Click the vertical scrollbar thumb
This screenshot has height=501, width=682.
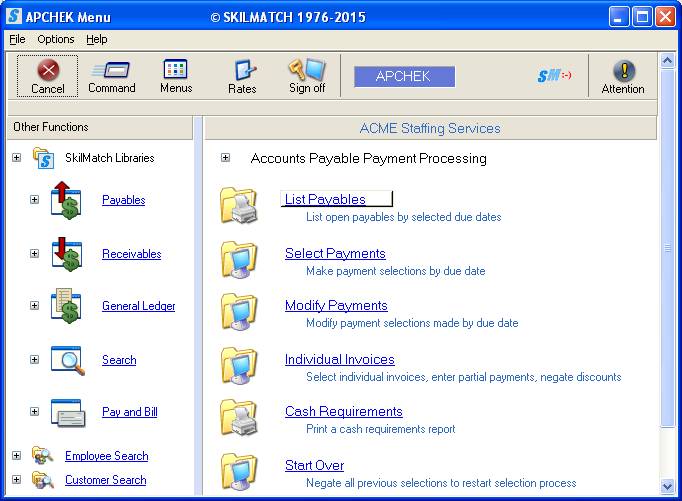[667, 248]
